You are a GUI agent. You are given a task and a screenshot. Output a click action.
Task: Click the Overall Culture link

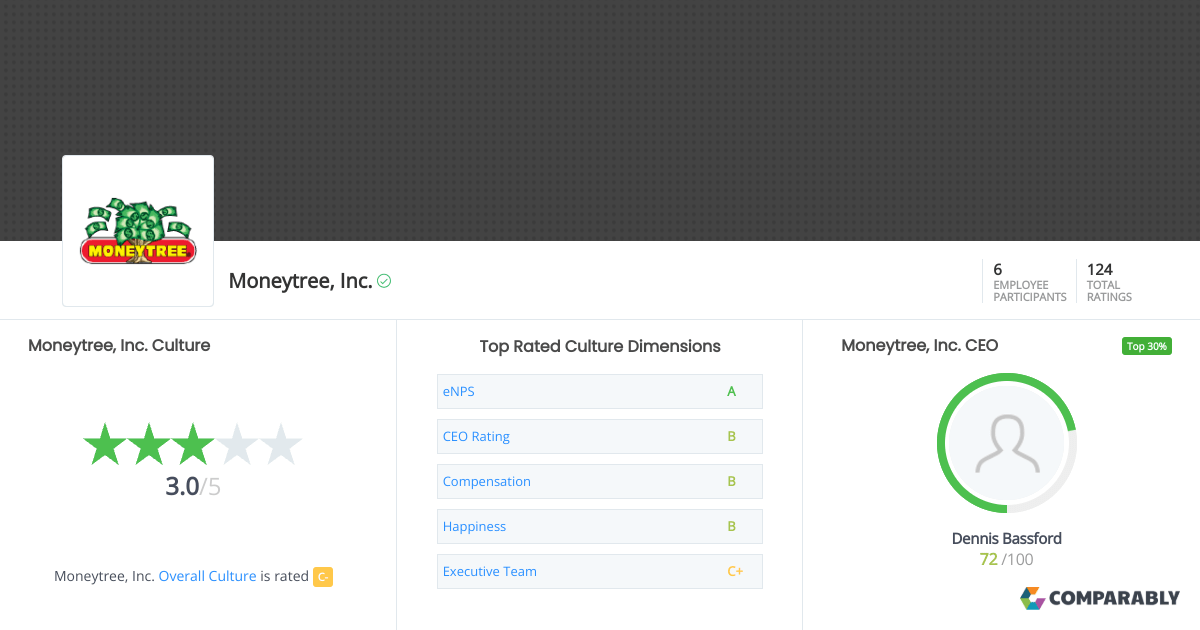point(207,576)
